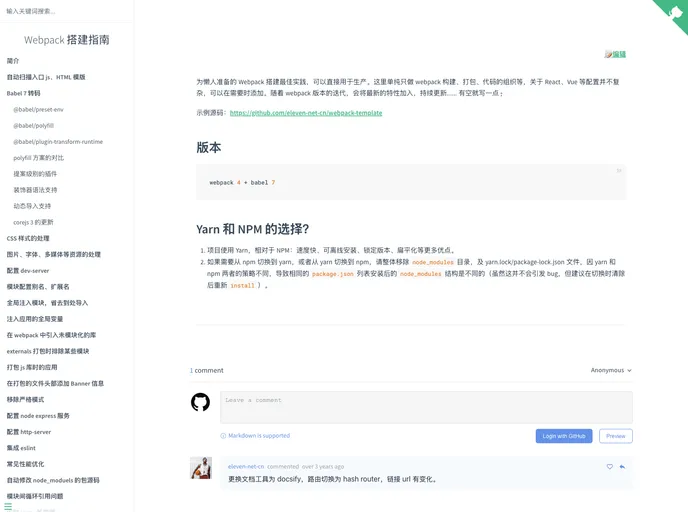Open corejs 3 的更新 sidebar entry

pyautogui.click(x=33, y=222)
